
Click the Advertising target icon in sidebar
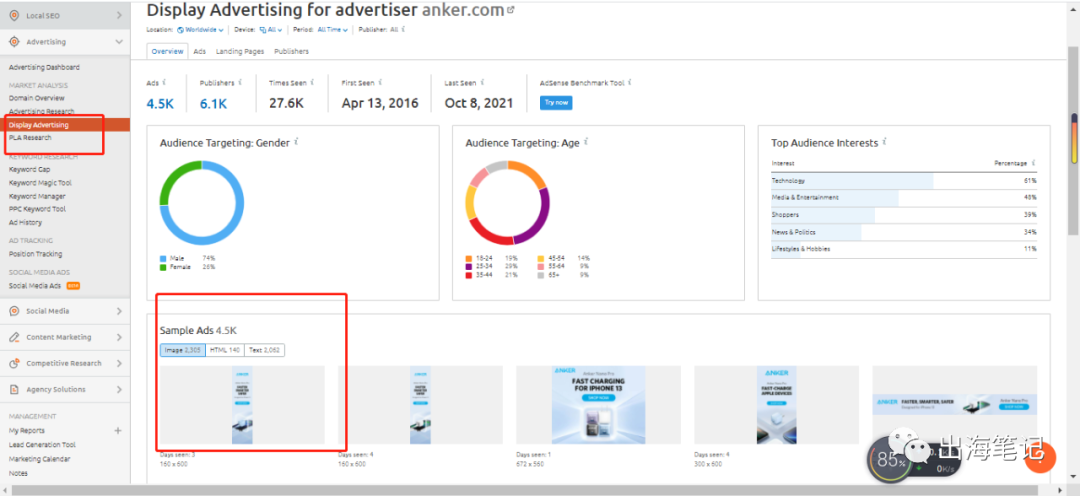(x=14, y=42)
